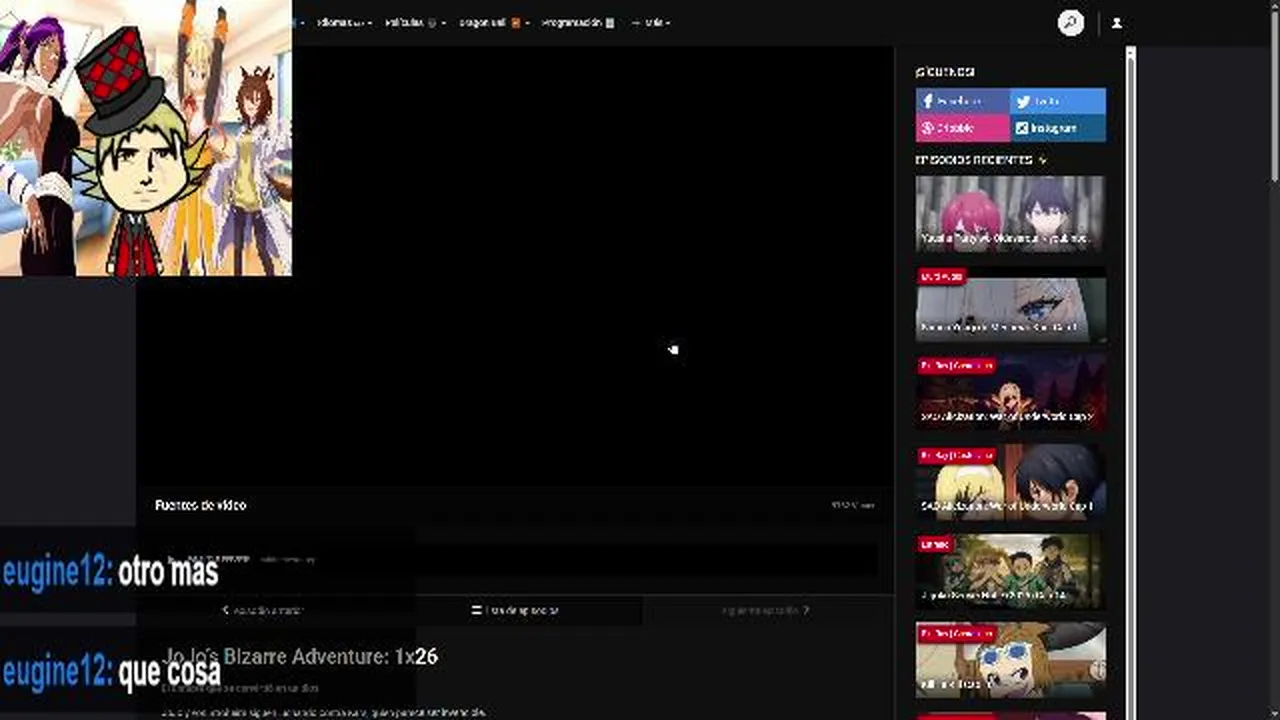This screenshot has height=720, width=1280.
Task: Open the search magnifier button
Action: tap(1071, 23)
